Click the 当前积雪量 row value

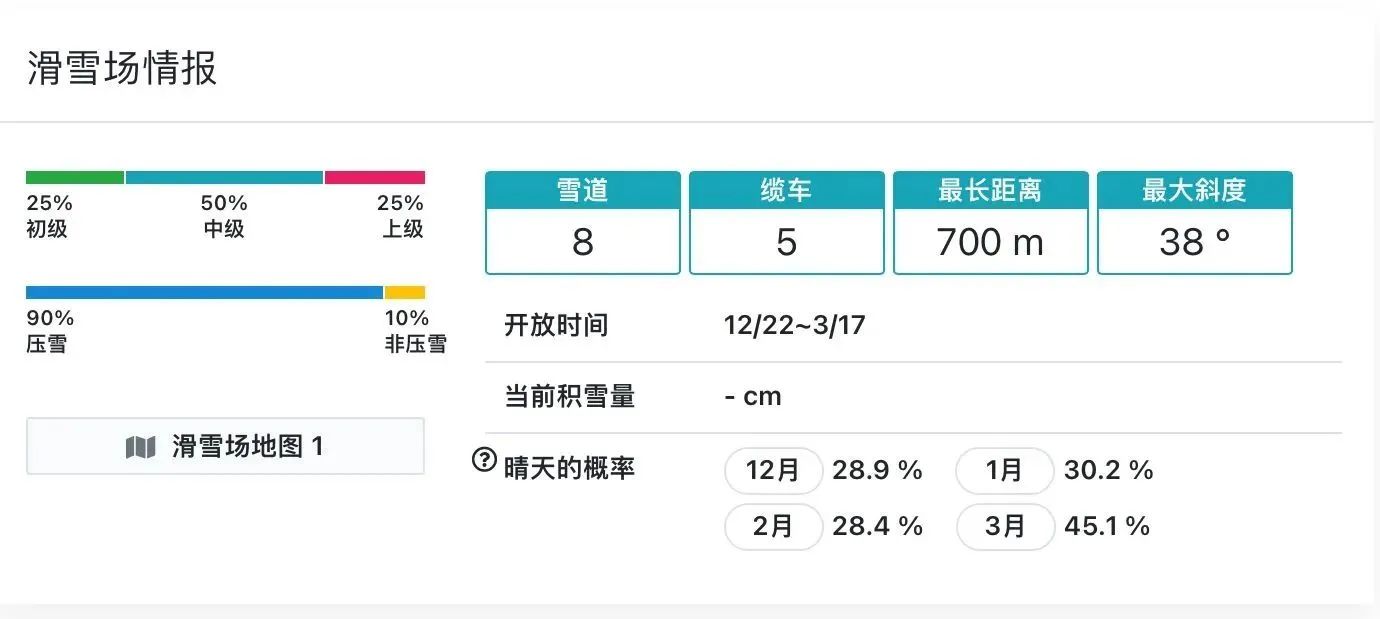[752, 396]
